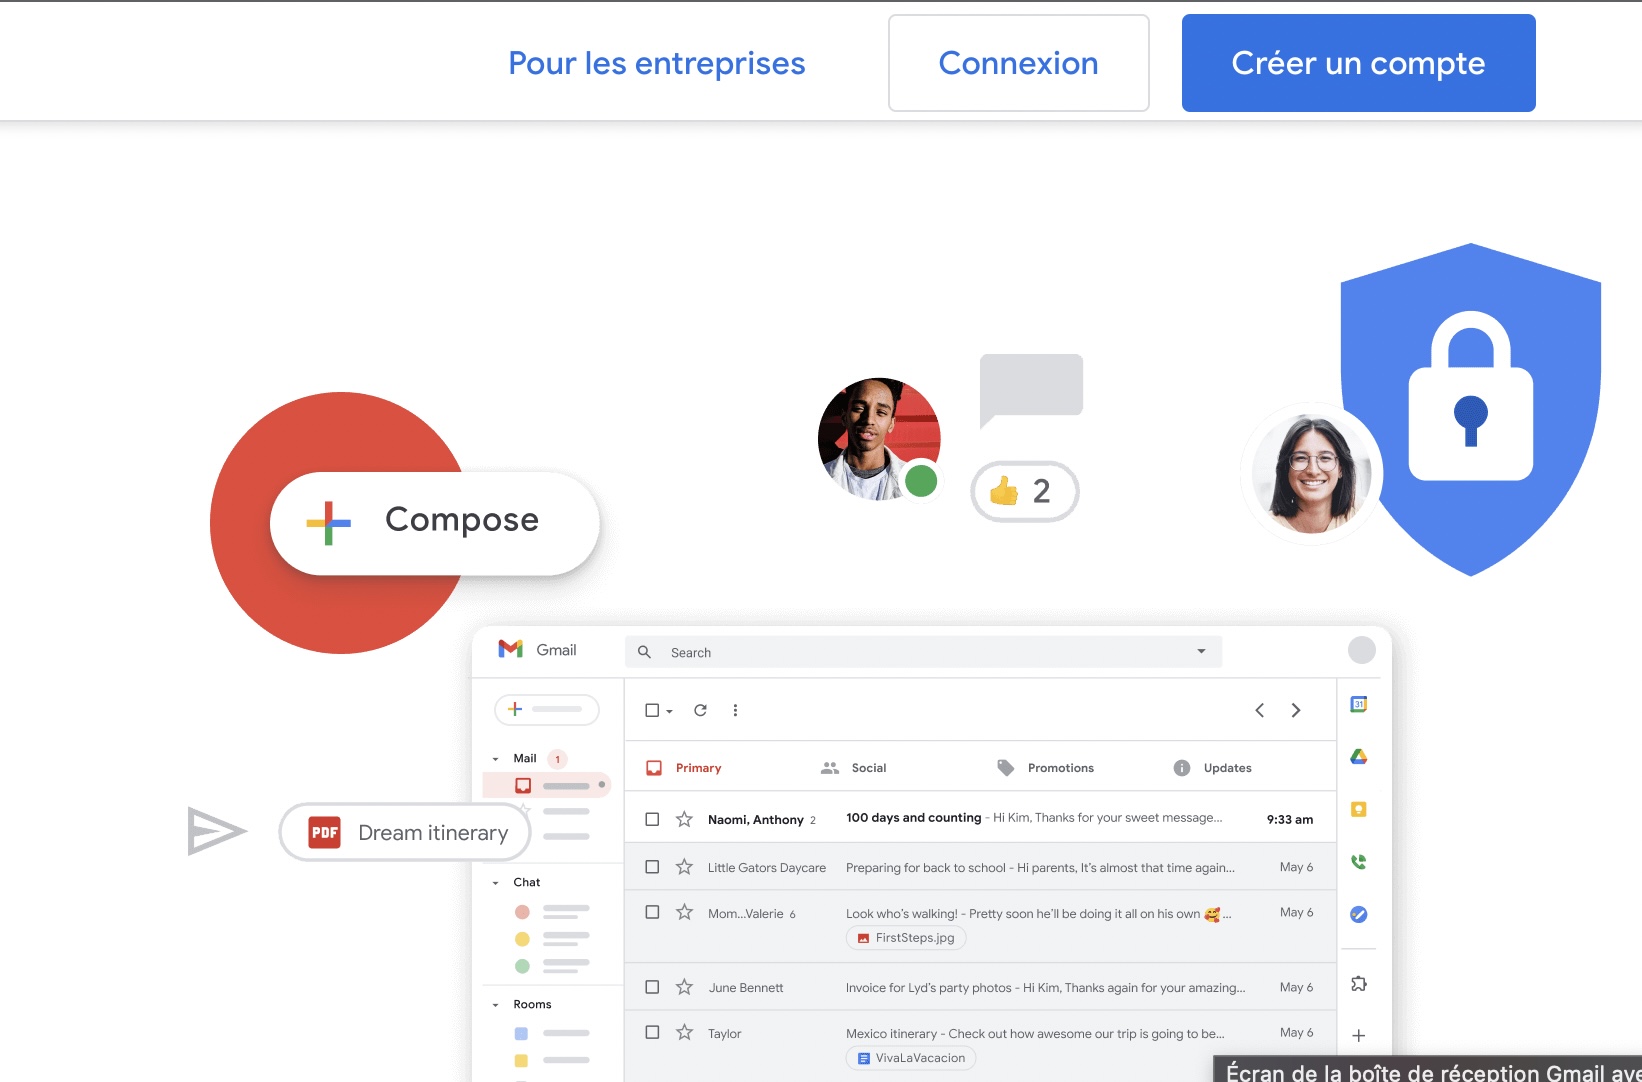This screenshot has height=1082, width=1642.
Task: Select the yellow room square icon
Action: tap(521, 1060)
